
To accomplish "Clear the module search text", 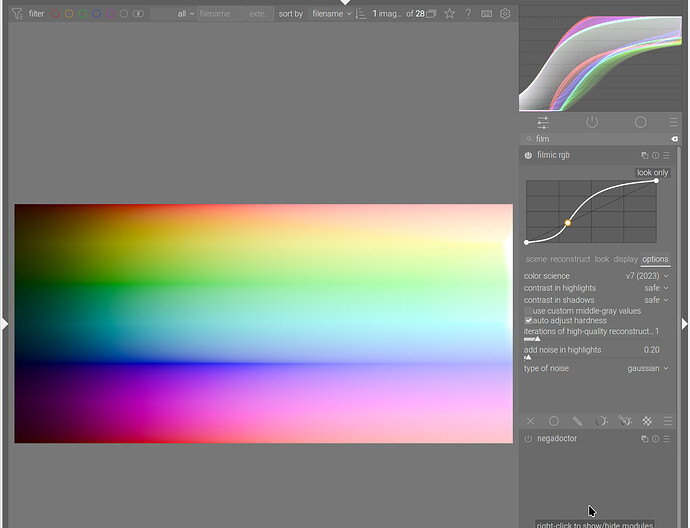I will [x=674, y=139].
